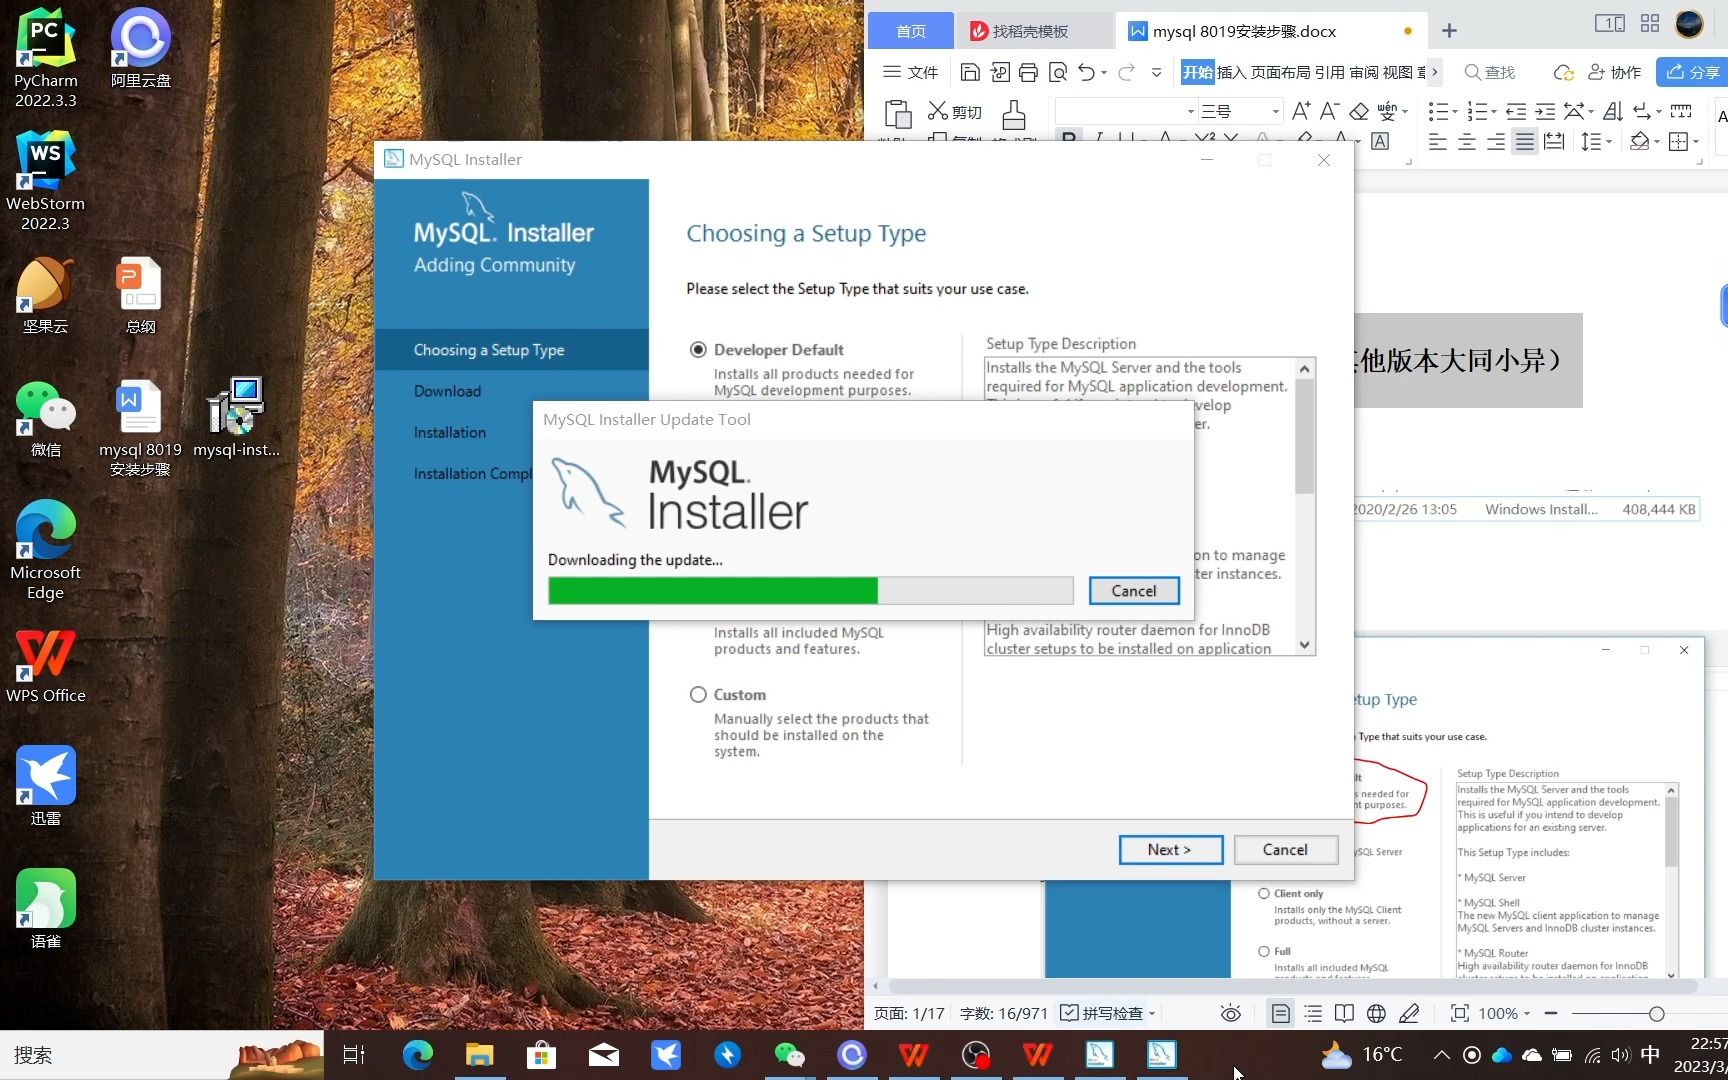Click the Increase Indent icon
The image size is (1728, 1080).
[1545, 111]
